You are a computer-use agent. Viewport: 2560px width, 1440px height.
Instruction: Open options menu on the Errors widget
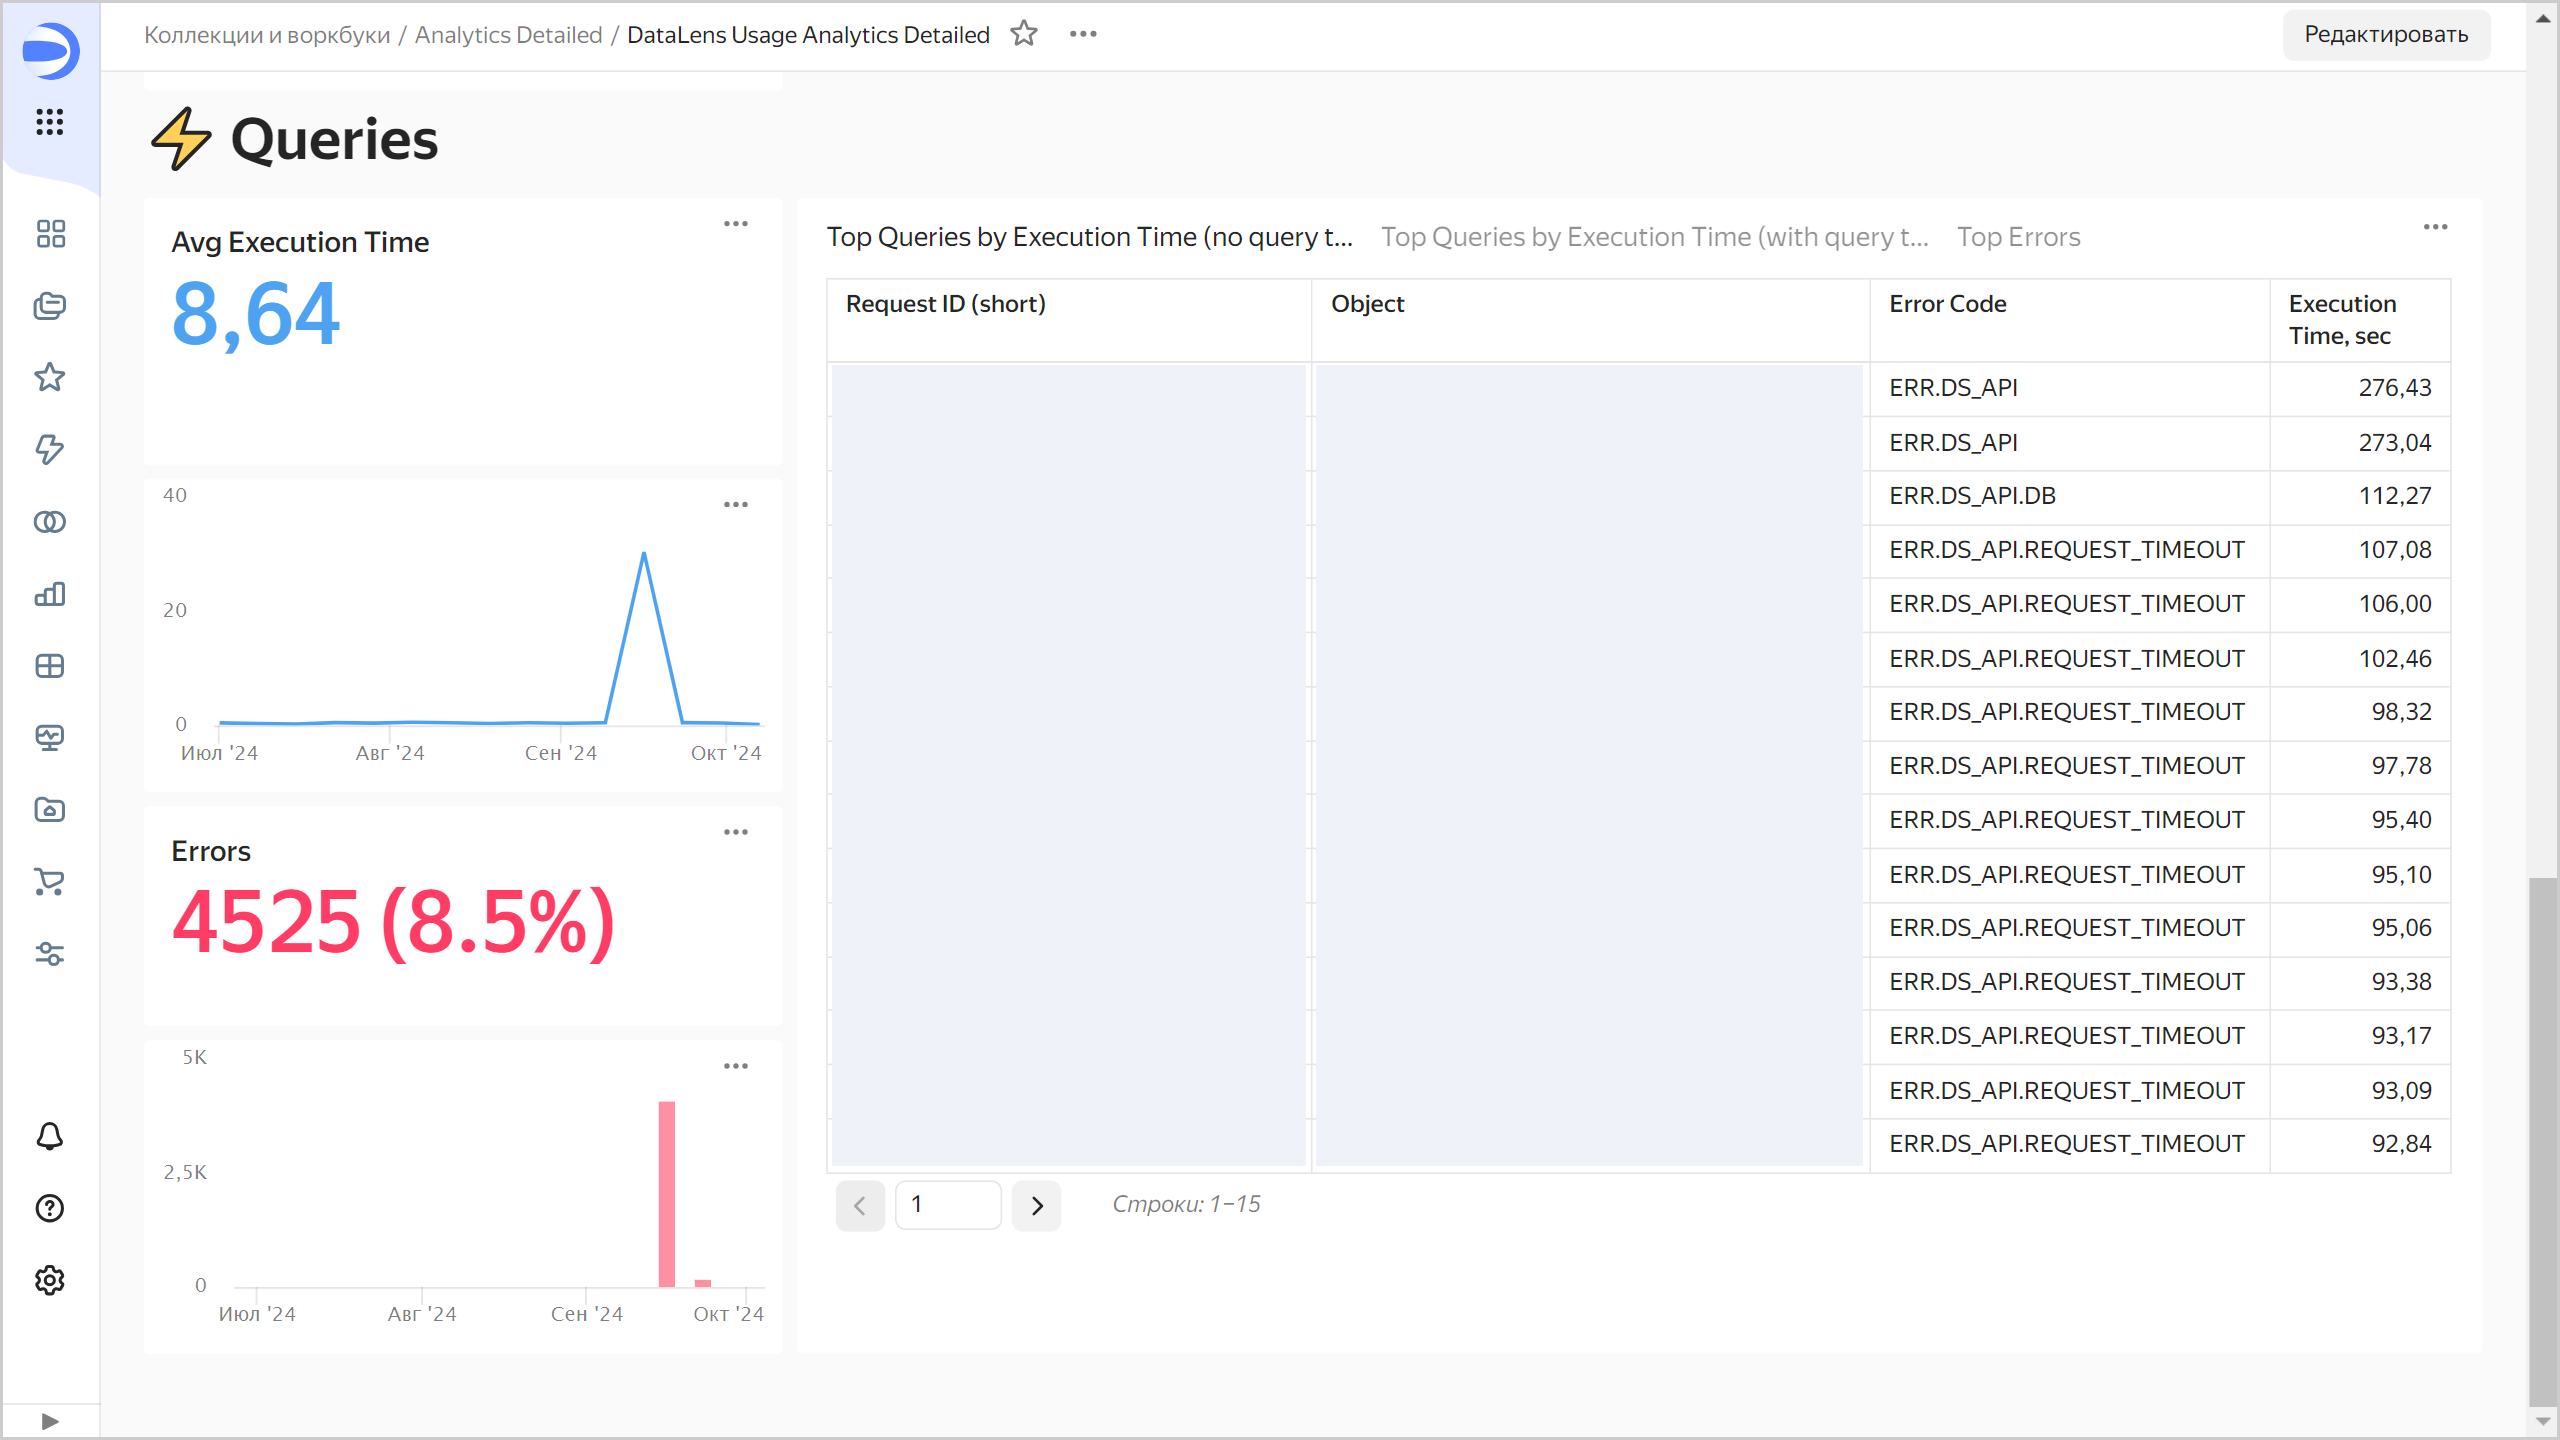tap(735, 831)
